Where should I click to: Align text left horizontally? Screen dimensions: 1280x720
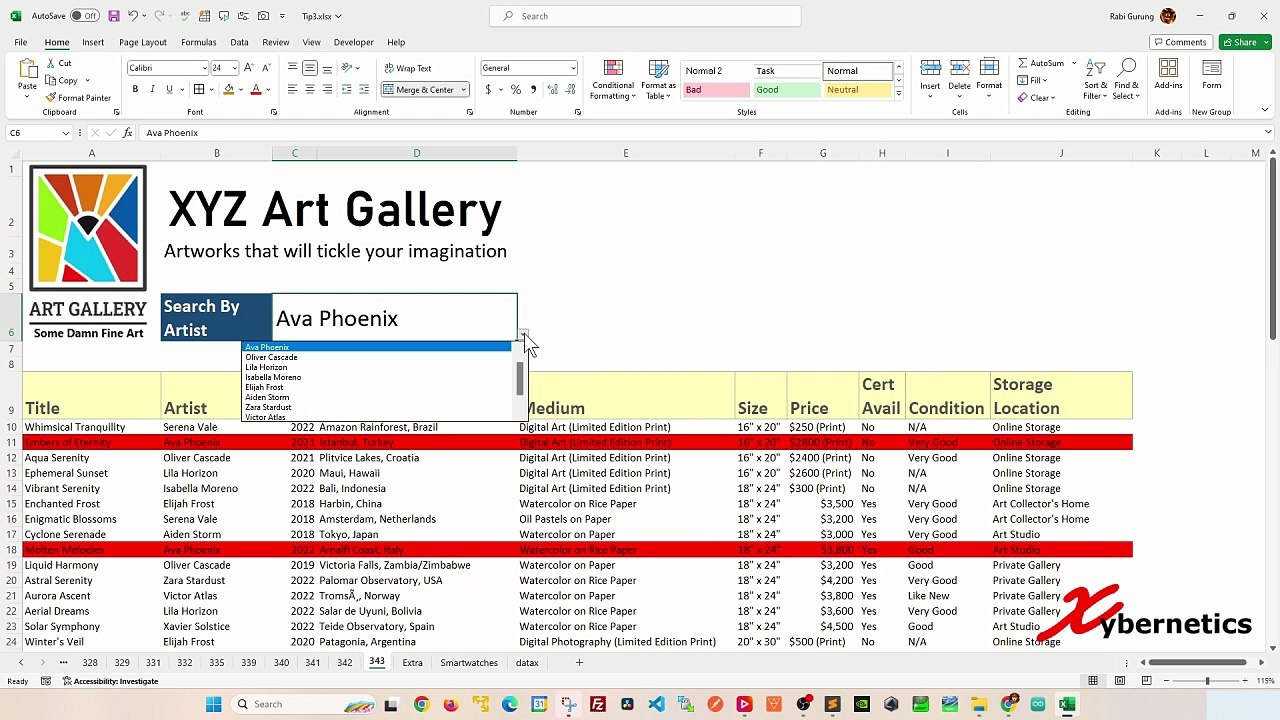click(292, 89)
